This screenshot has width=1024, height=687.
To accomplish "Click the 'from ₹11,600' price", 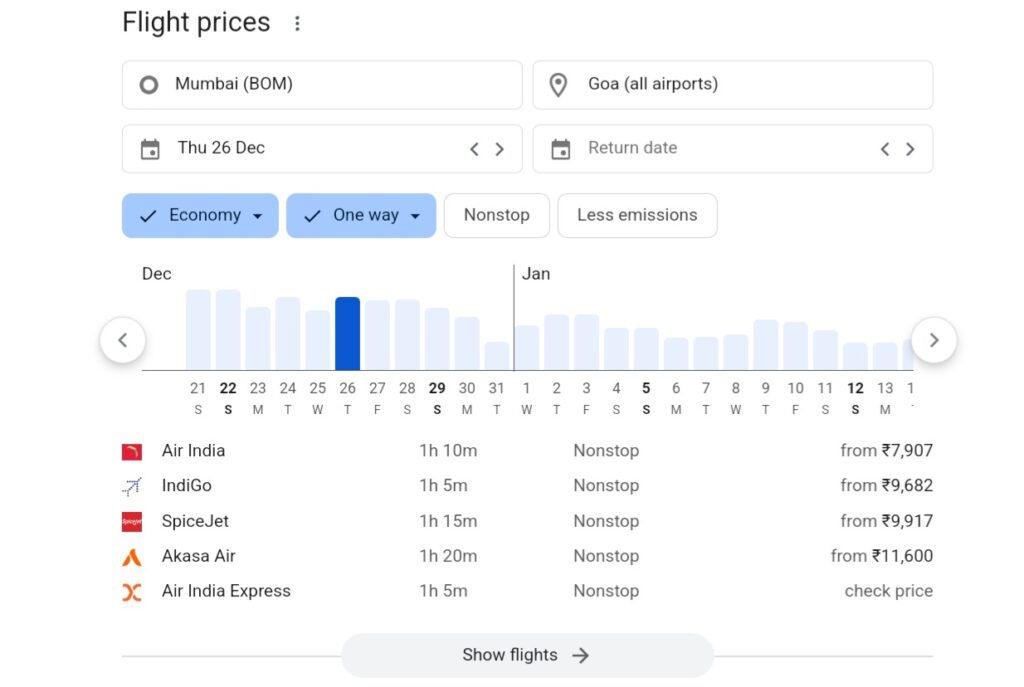I will [x=882, y=556].
